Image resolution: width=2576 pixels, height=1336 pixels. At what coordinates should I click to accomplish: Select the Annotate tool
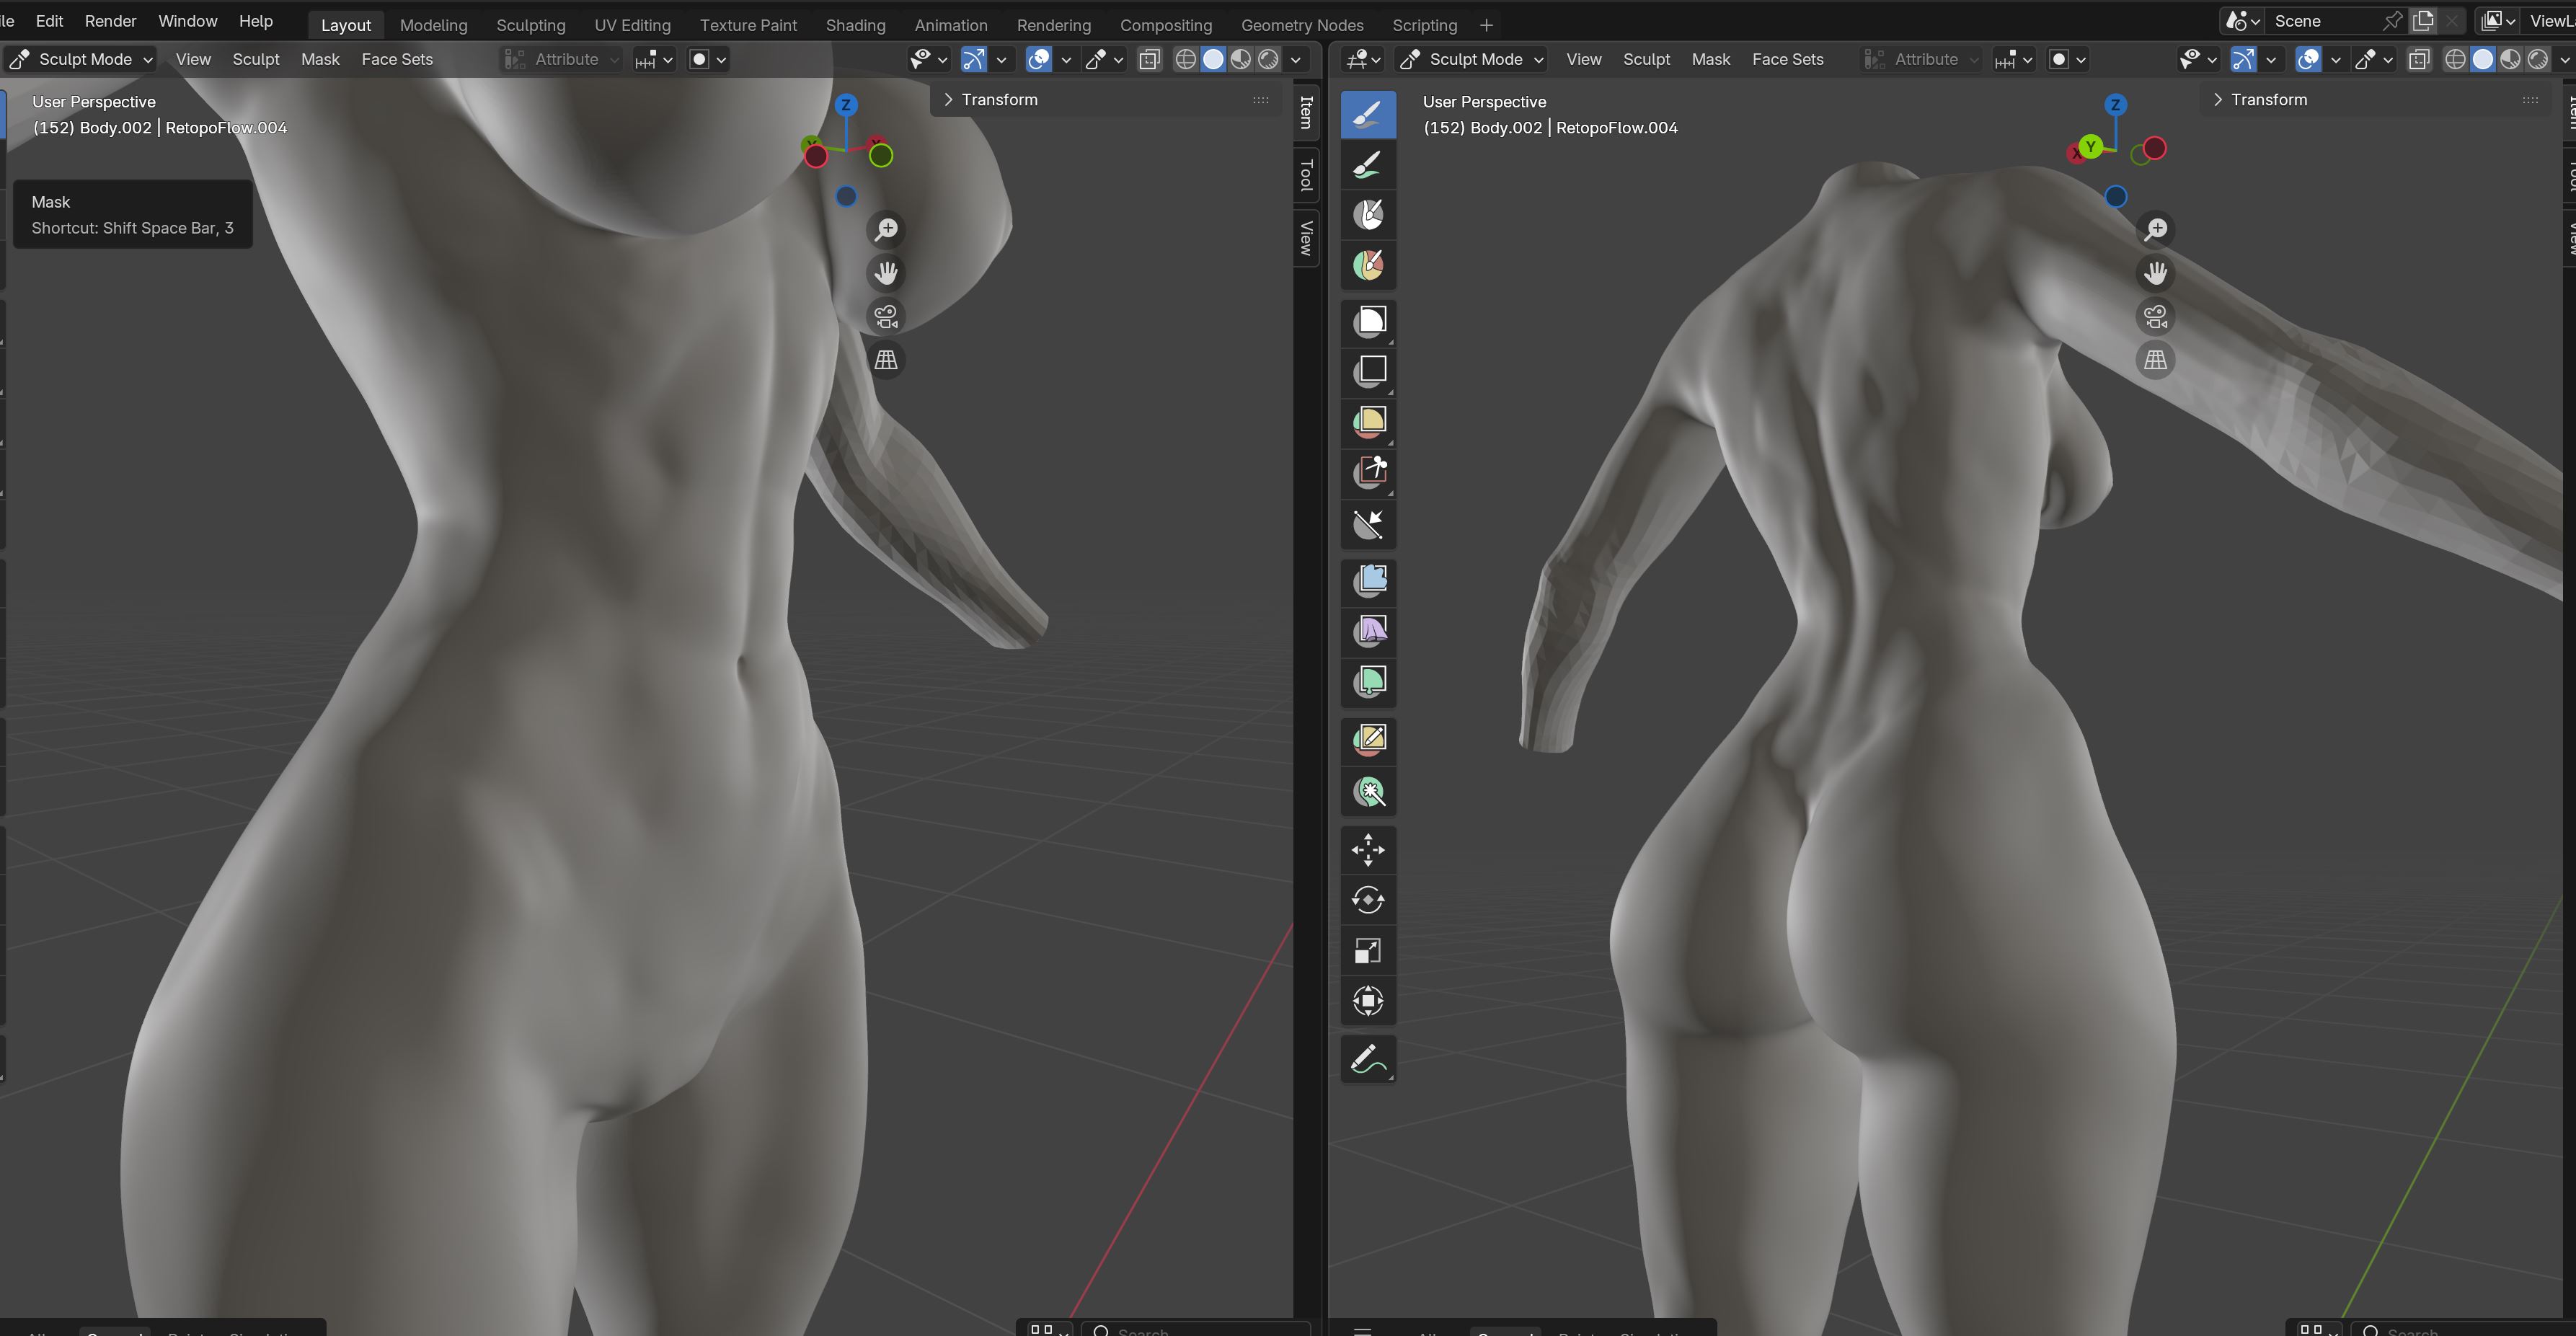click(1368, 1059)
